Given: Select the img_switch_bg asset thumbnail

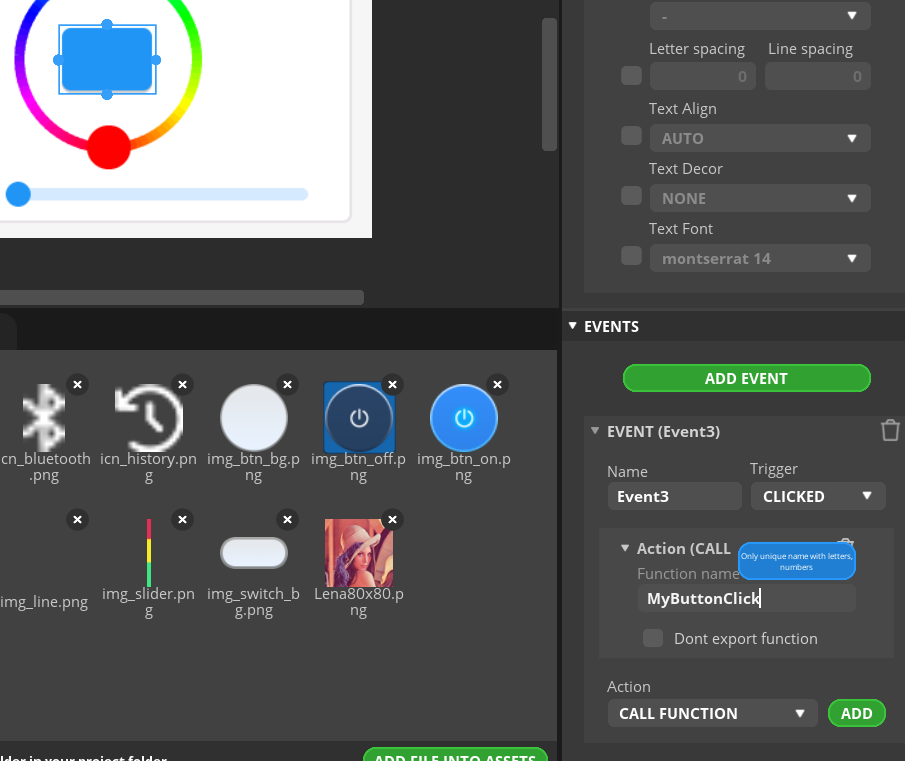Looking at the screenshot, I should [254, 553].
